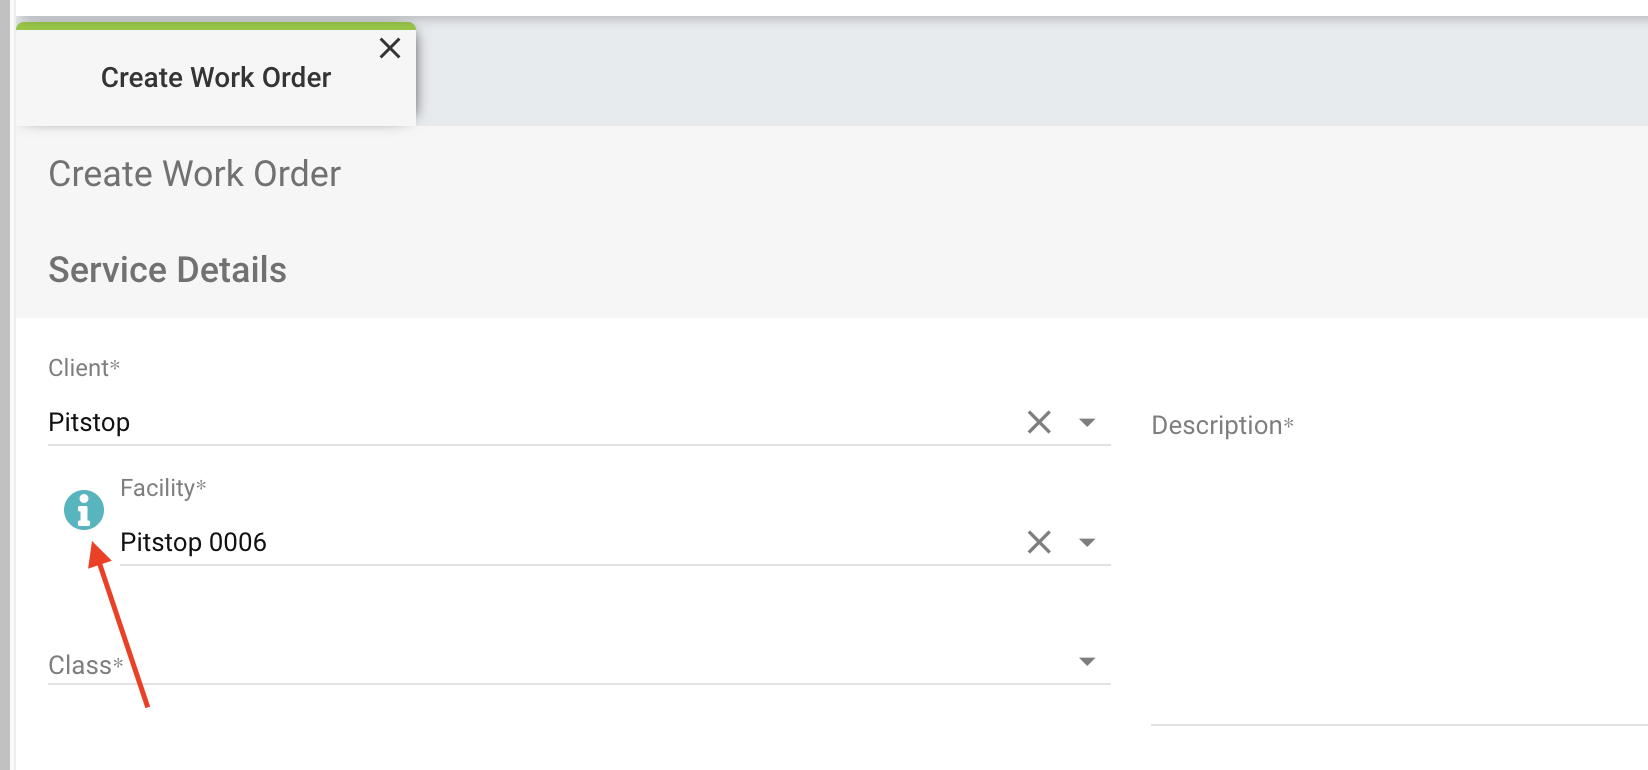The width and height of the screenshot is (1648, 770).
Task: Click the Service Details section heading
Action: coord(166,268)
